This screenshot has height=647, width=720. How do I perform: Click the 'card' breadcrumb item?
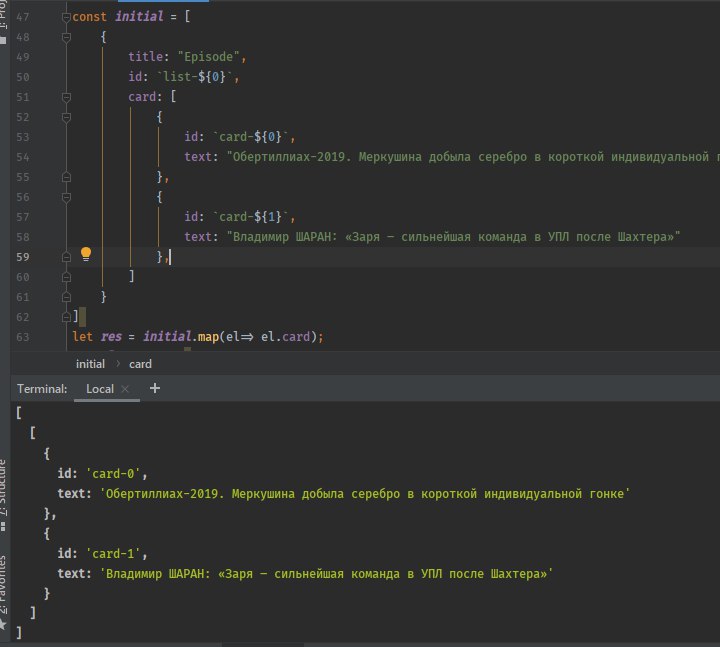tap(140, 364)
